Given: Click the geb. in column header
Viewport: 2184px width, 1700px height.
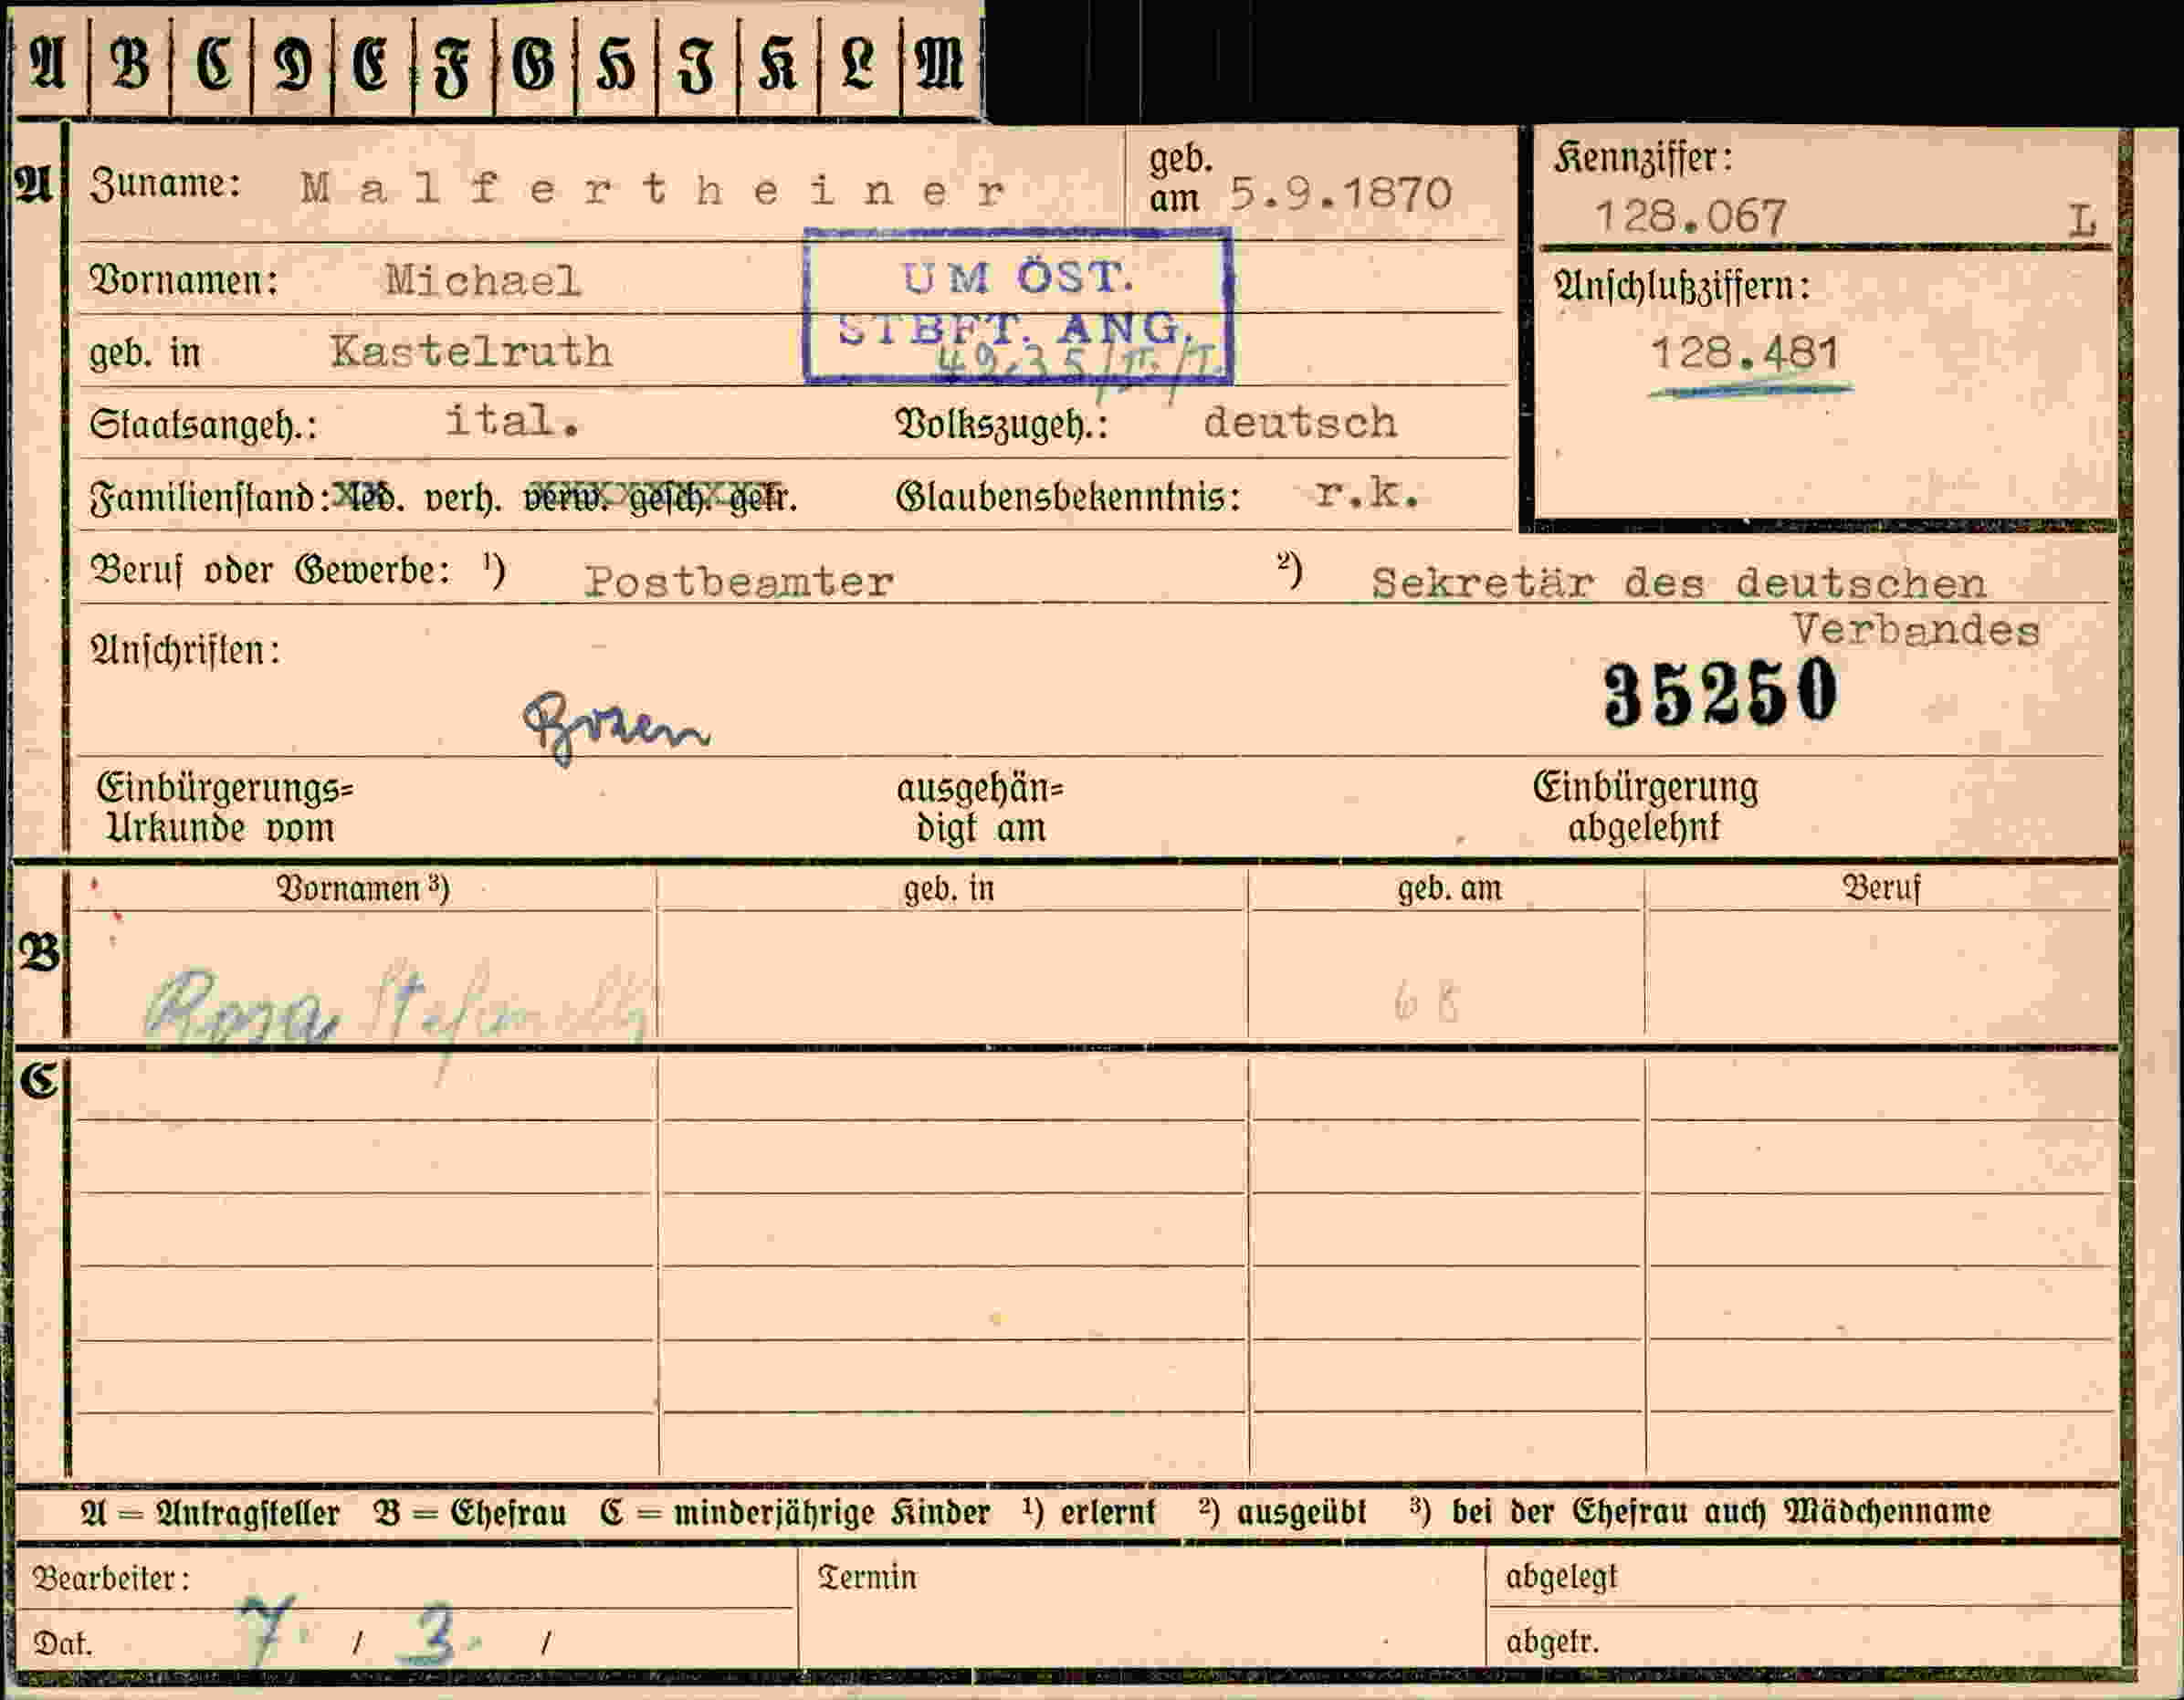Looking at the screenshot, I should pyautogui.click(x=949, y=888).
